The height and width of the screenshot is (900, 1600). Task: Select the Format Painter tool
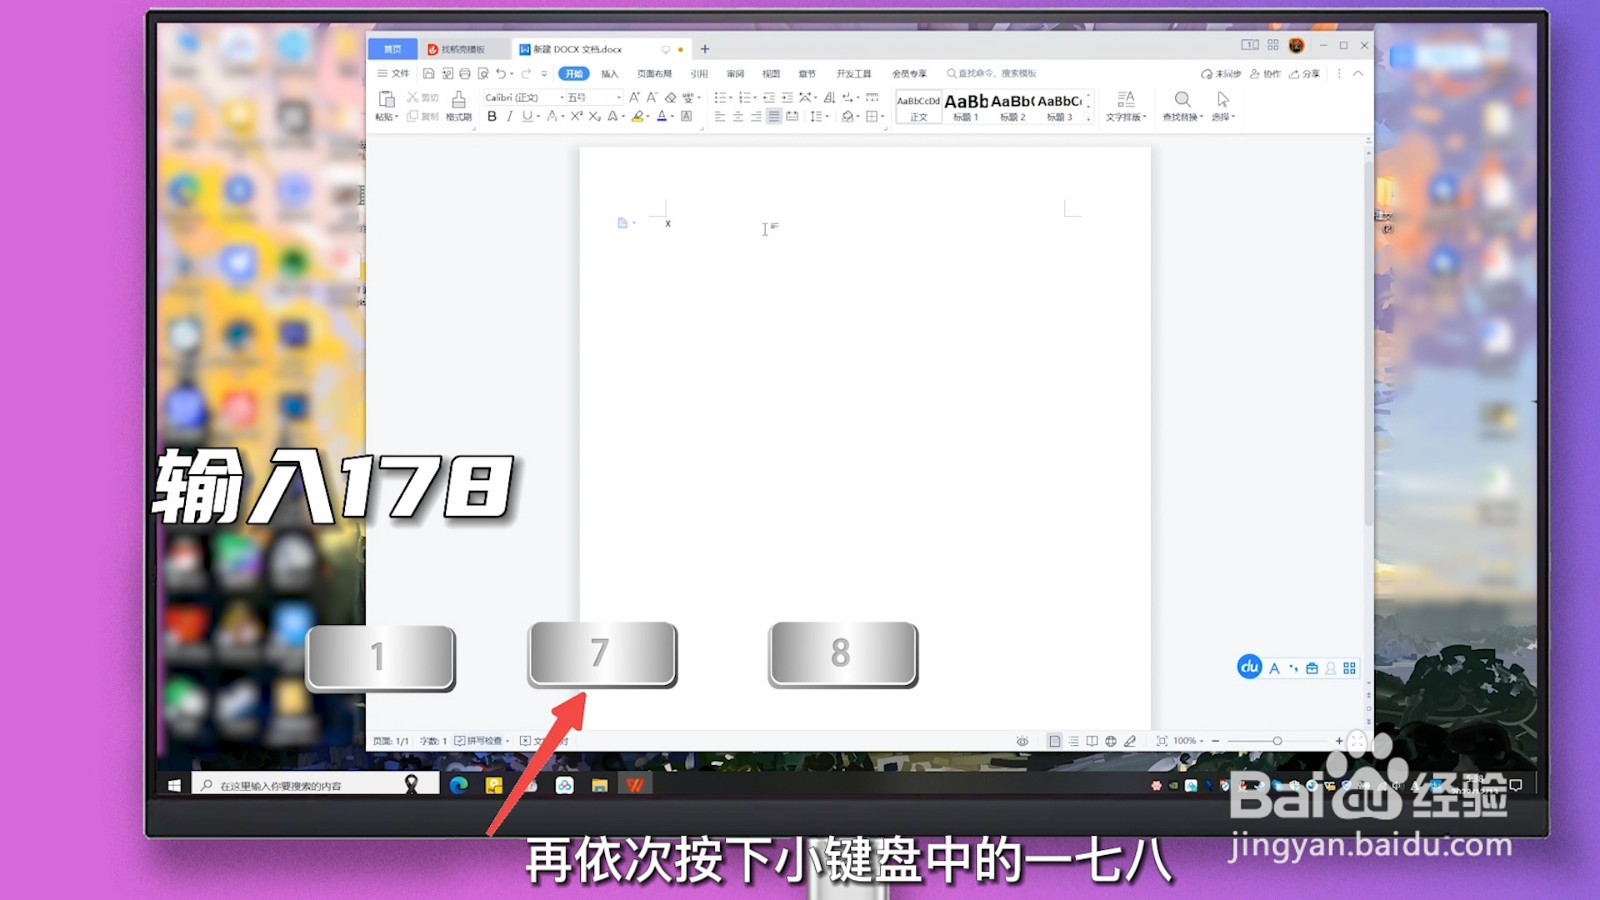458,105
